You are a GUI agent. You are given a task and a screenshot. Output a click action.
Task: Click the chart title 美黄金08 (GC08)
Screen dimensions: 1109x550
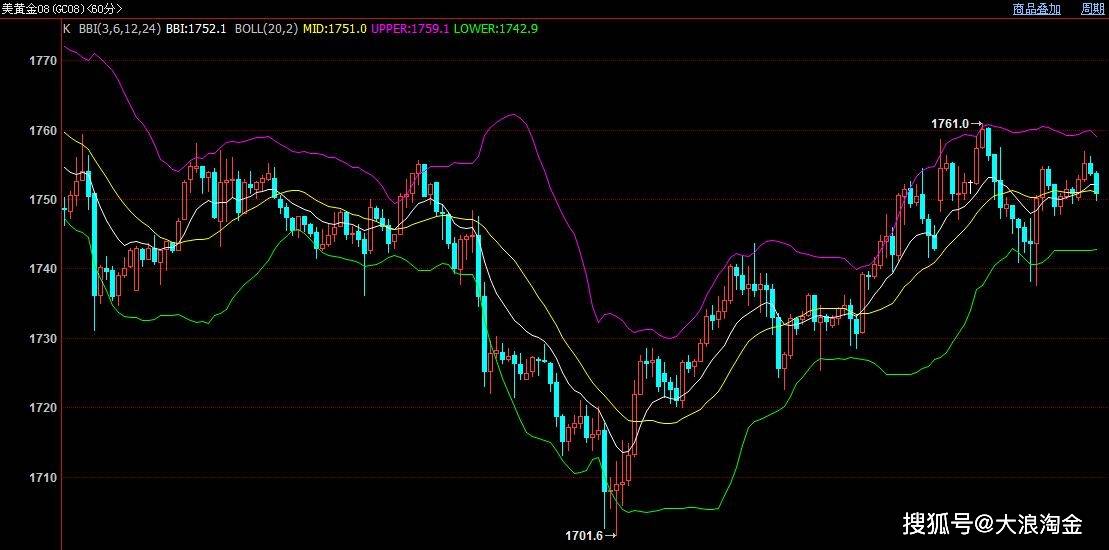coord(44,9)
